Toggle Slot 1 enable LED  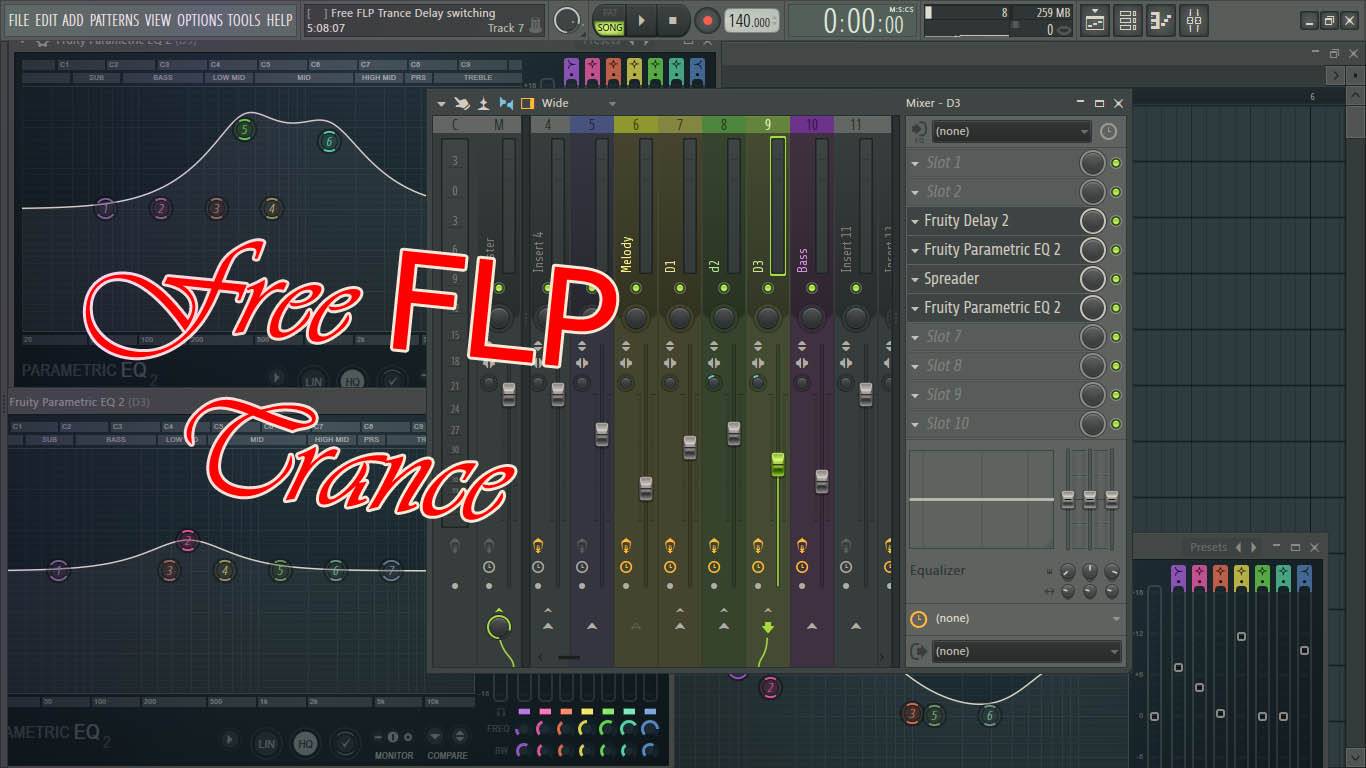coord(1116,163)
